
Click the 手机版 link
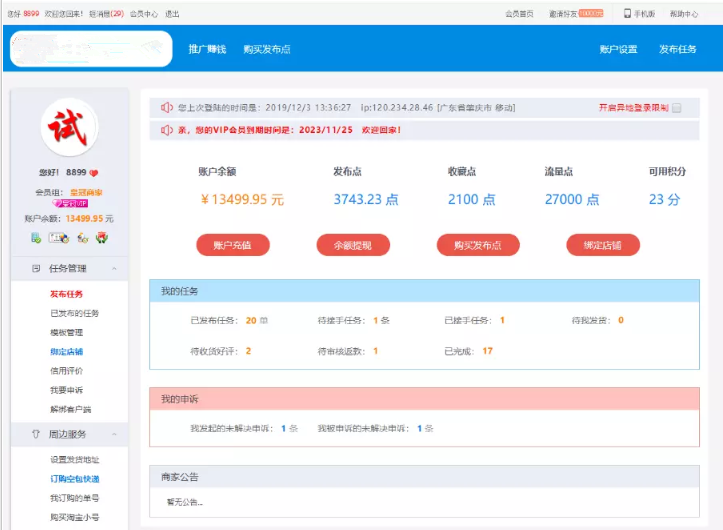tap(644, 14)
